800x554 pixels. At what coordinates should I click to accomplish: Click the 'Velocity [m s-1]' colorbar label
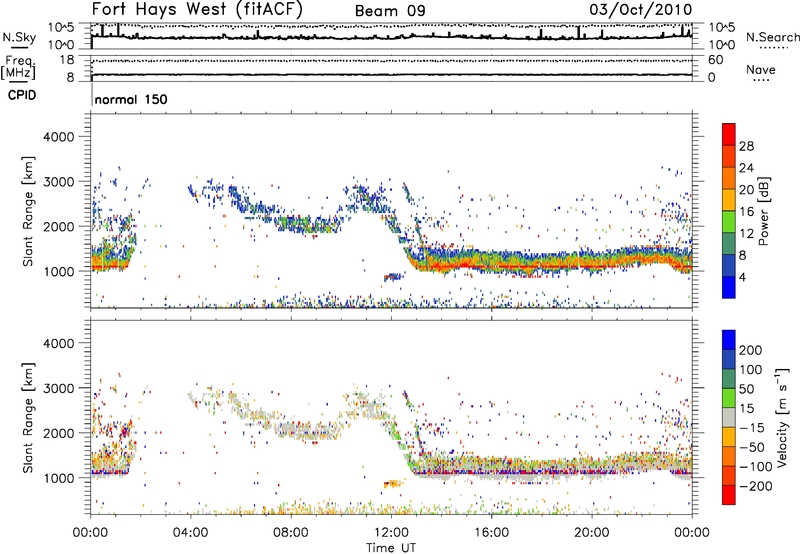pyautogui.click(x=781, y=417)
